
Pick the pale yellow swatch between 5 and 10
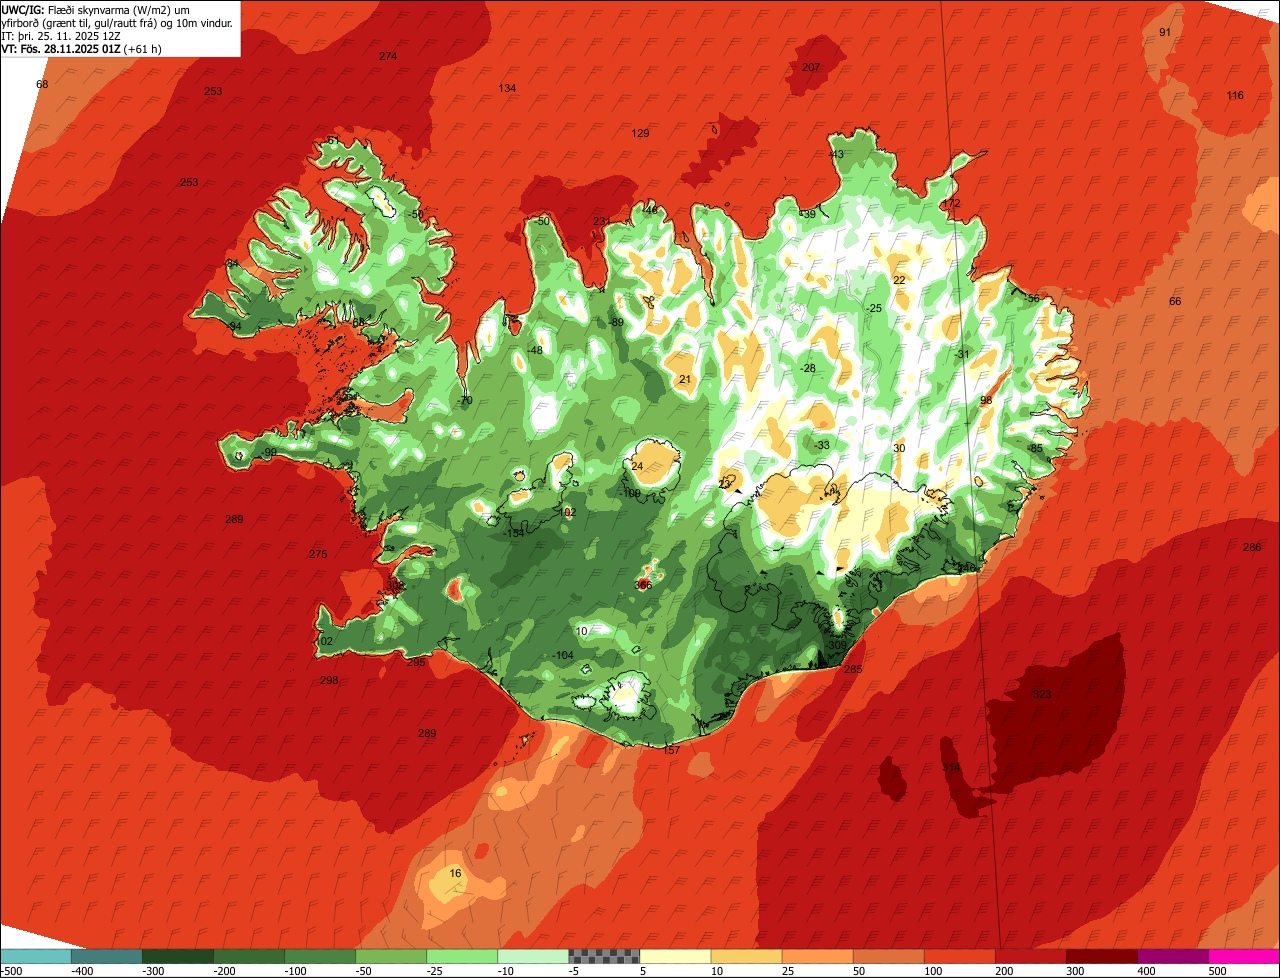coord(675,956)
